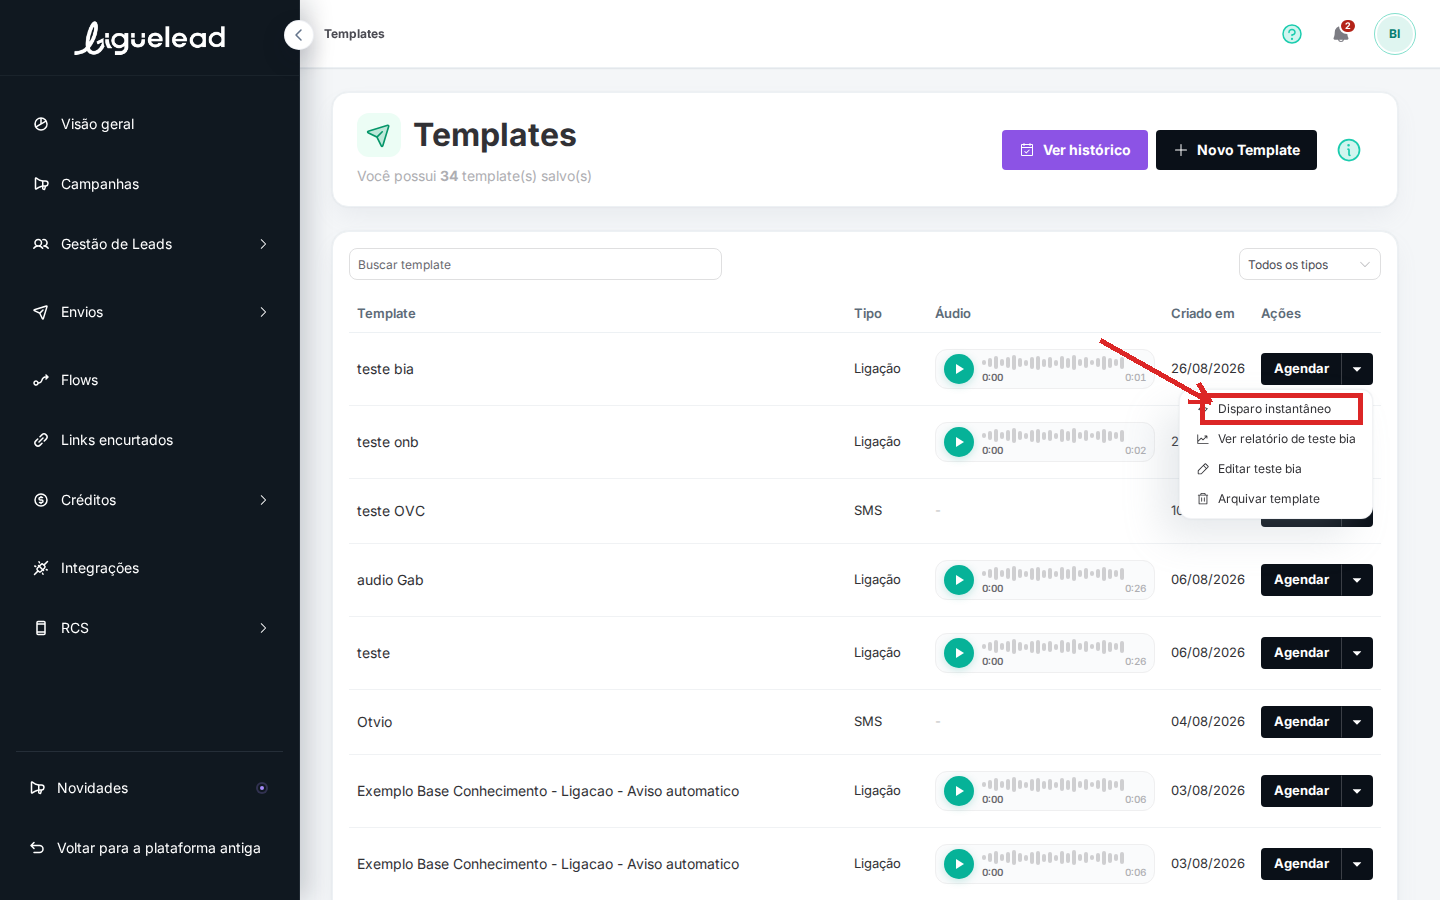Play the teste bia audio

(958, 369)
